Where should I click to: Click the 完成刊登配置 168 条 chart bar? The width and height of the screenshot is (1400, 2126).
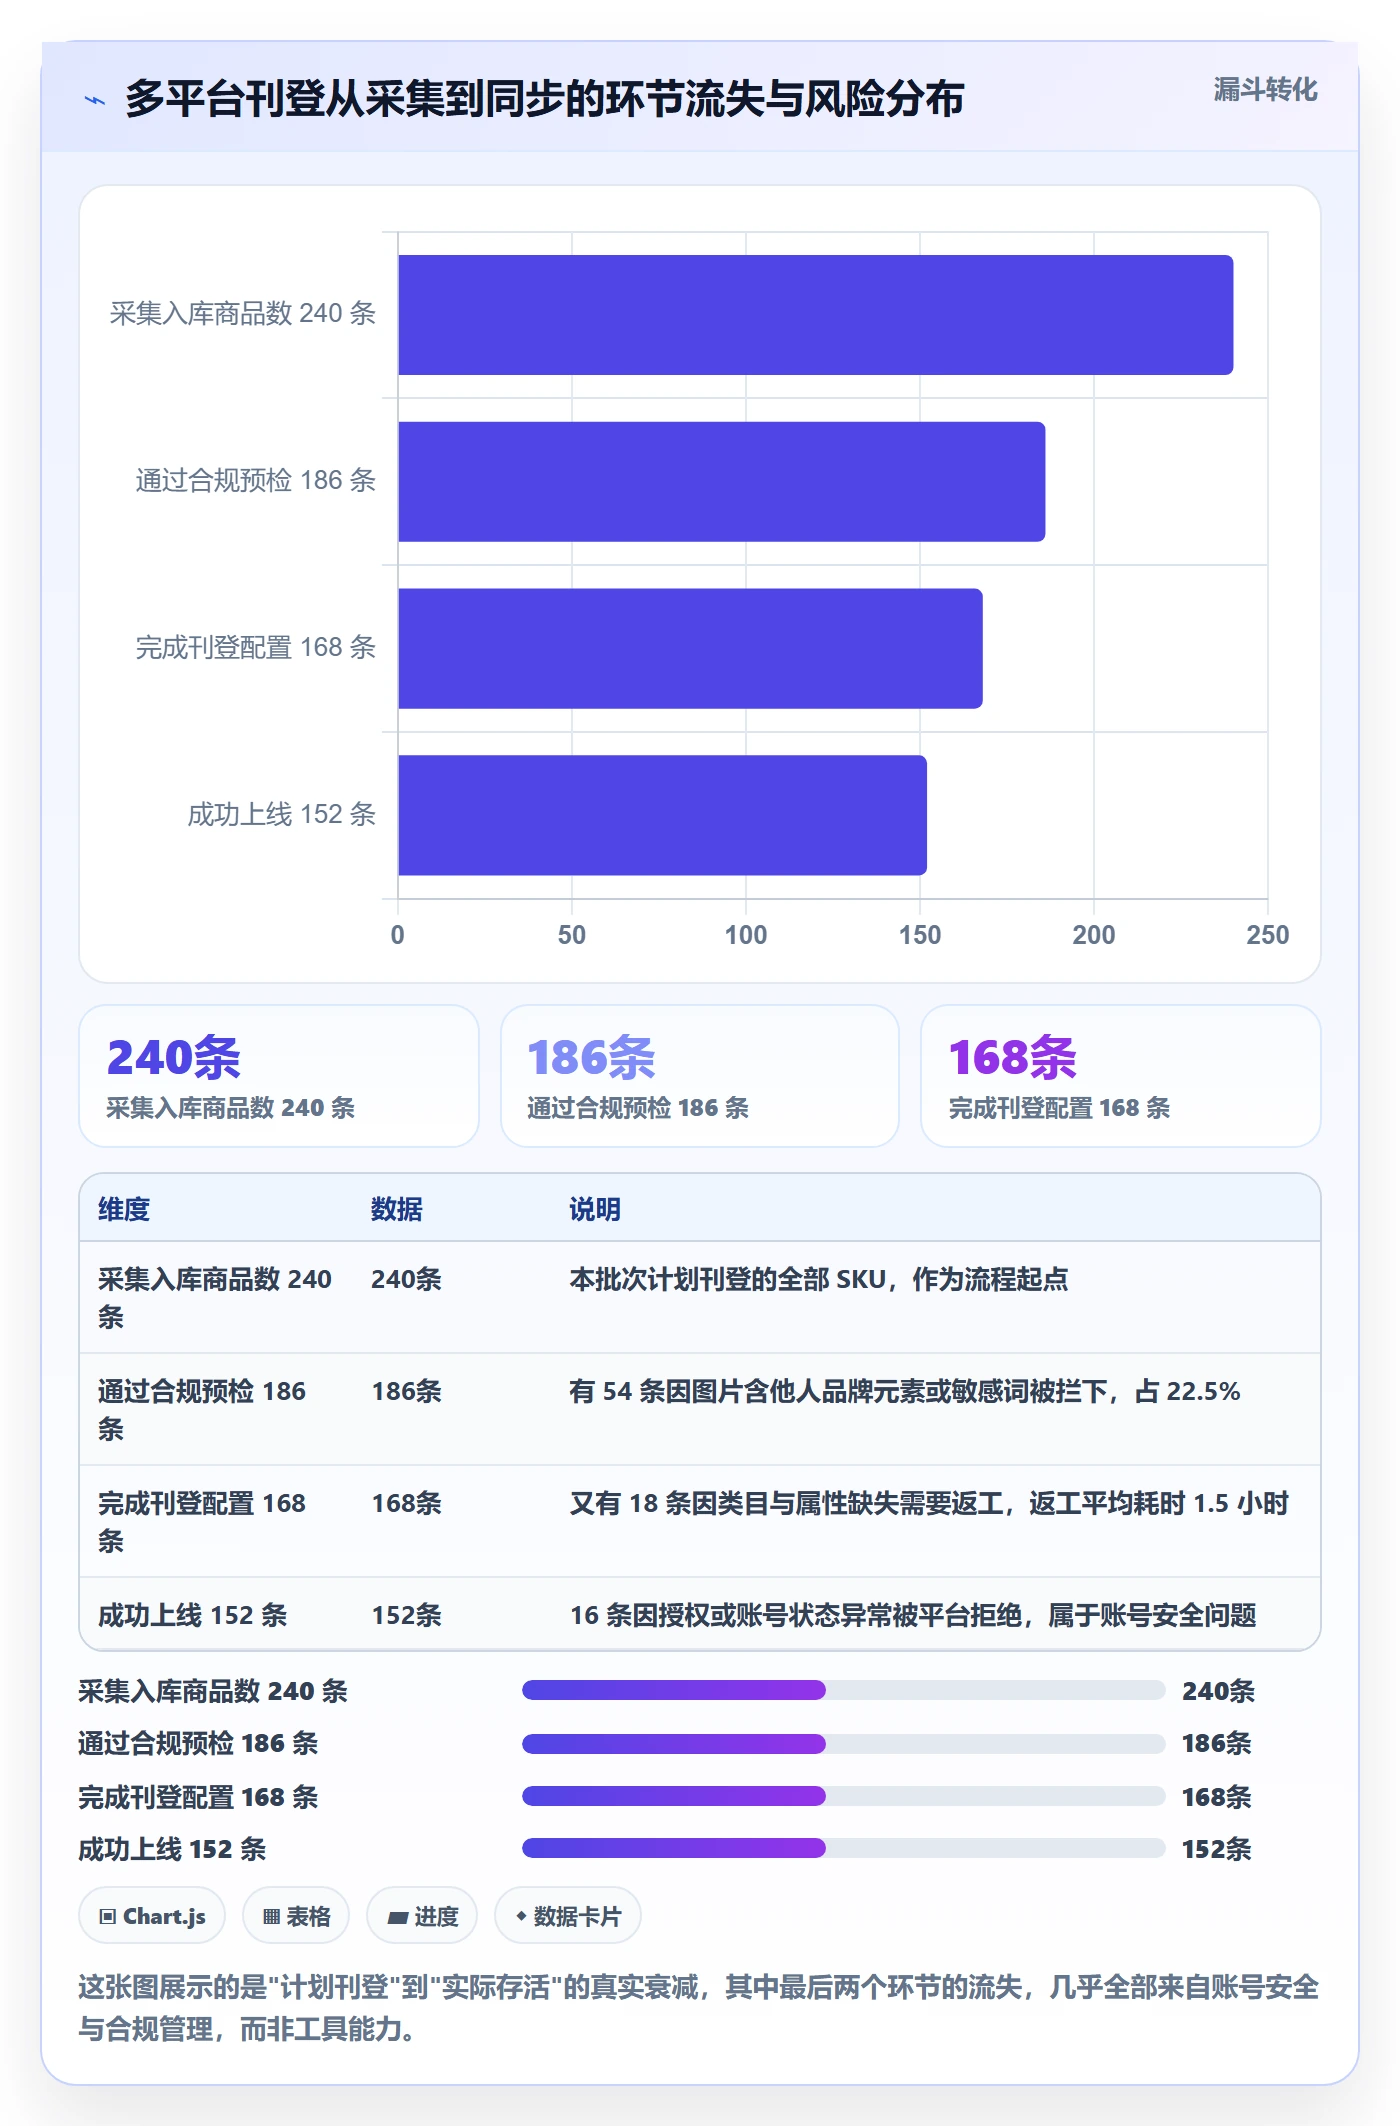(x=690, y=649)
